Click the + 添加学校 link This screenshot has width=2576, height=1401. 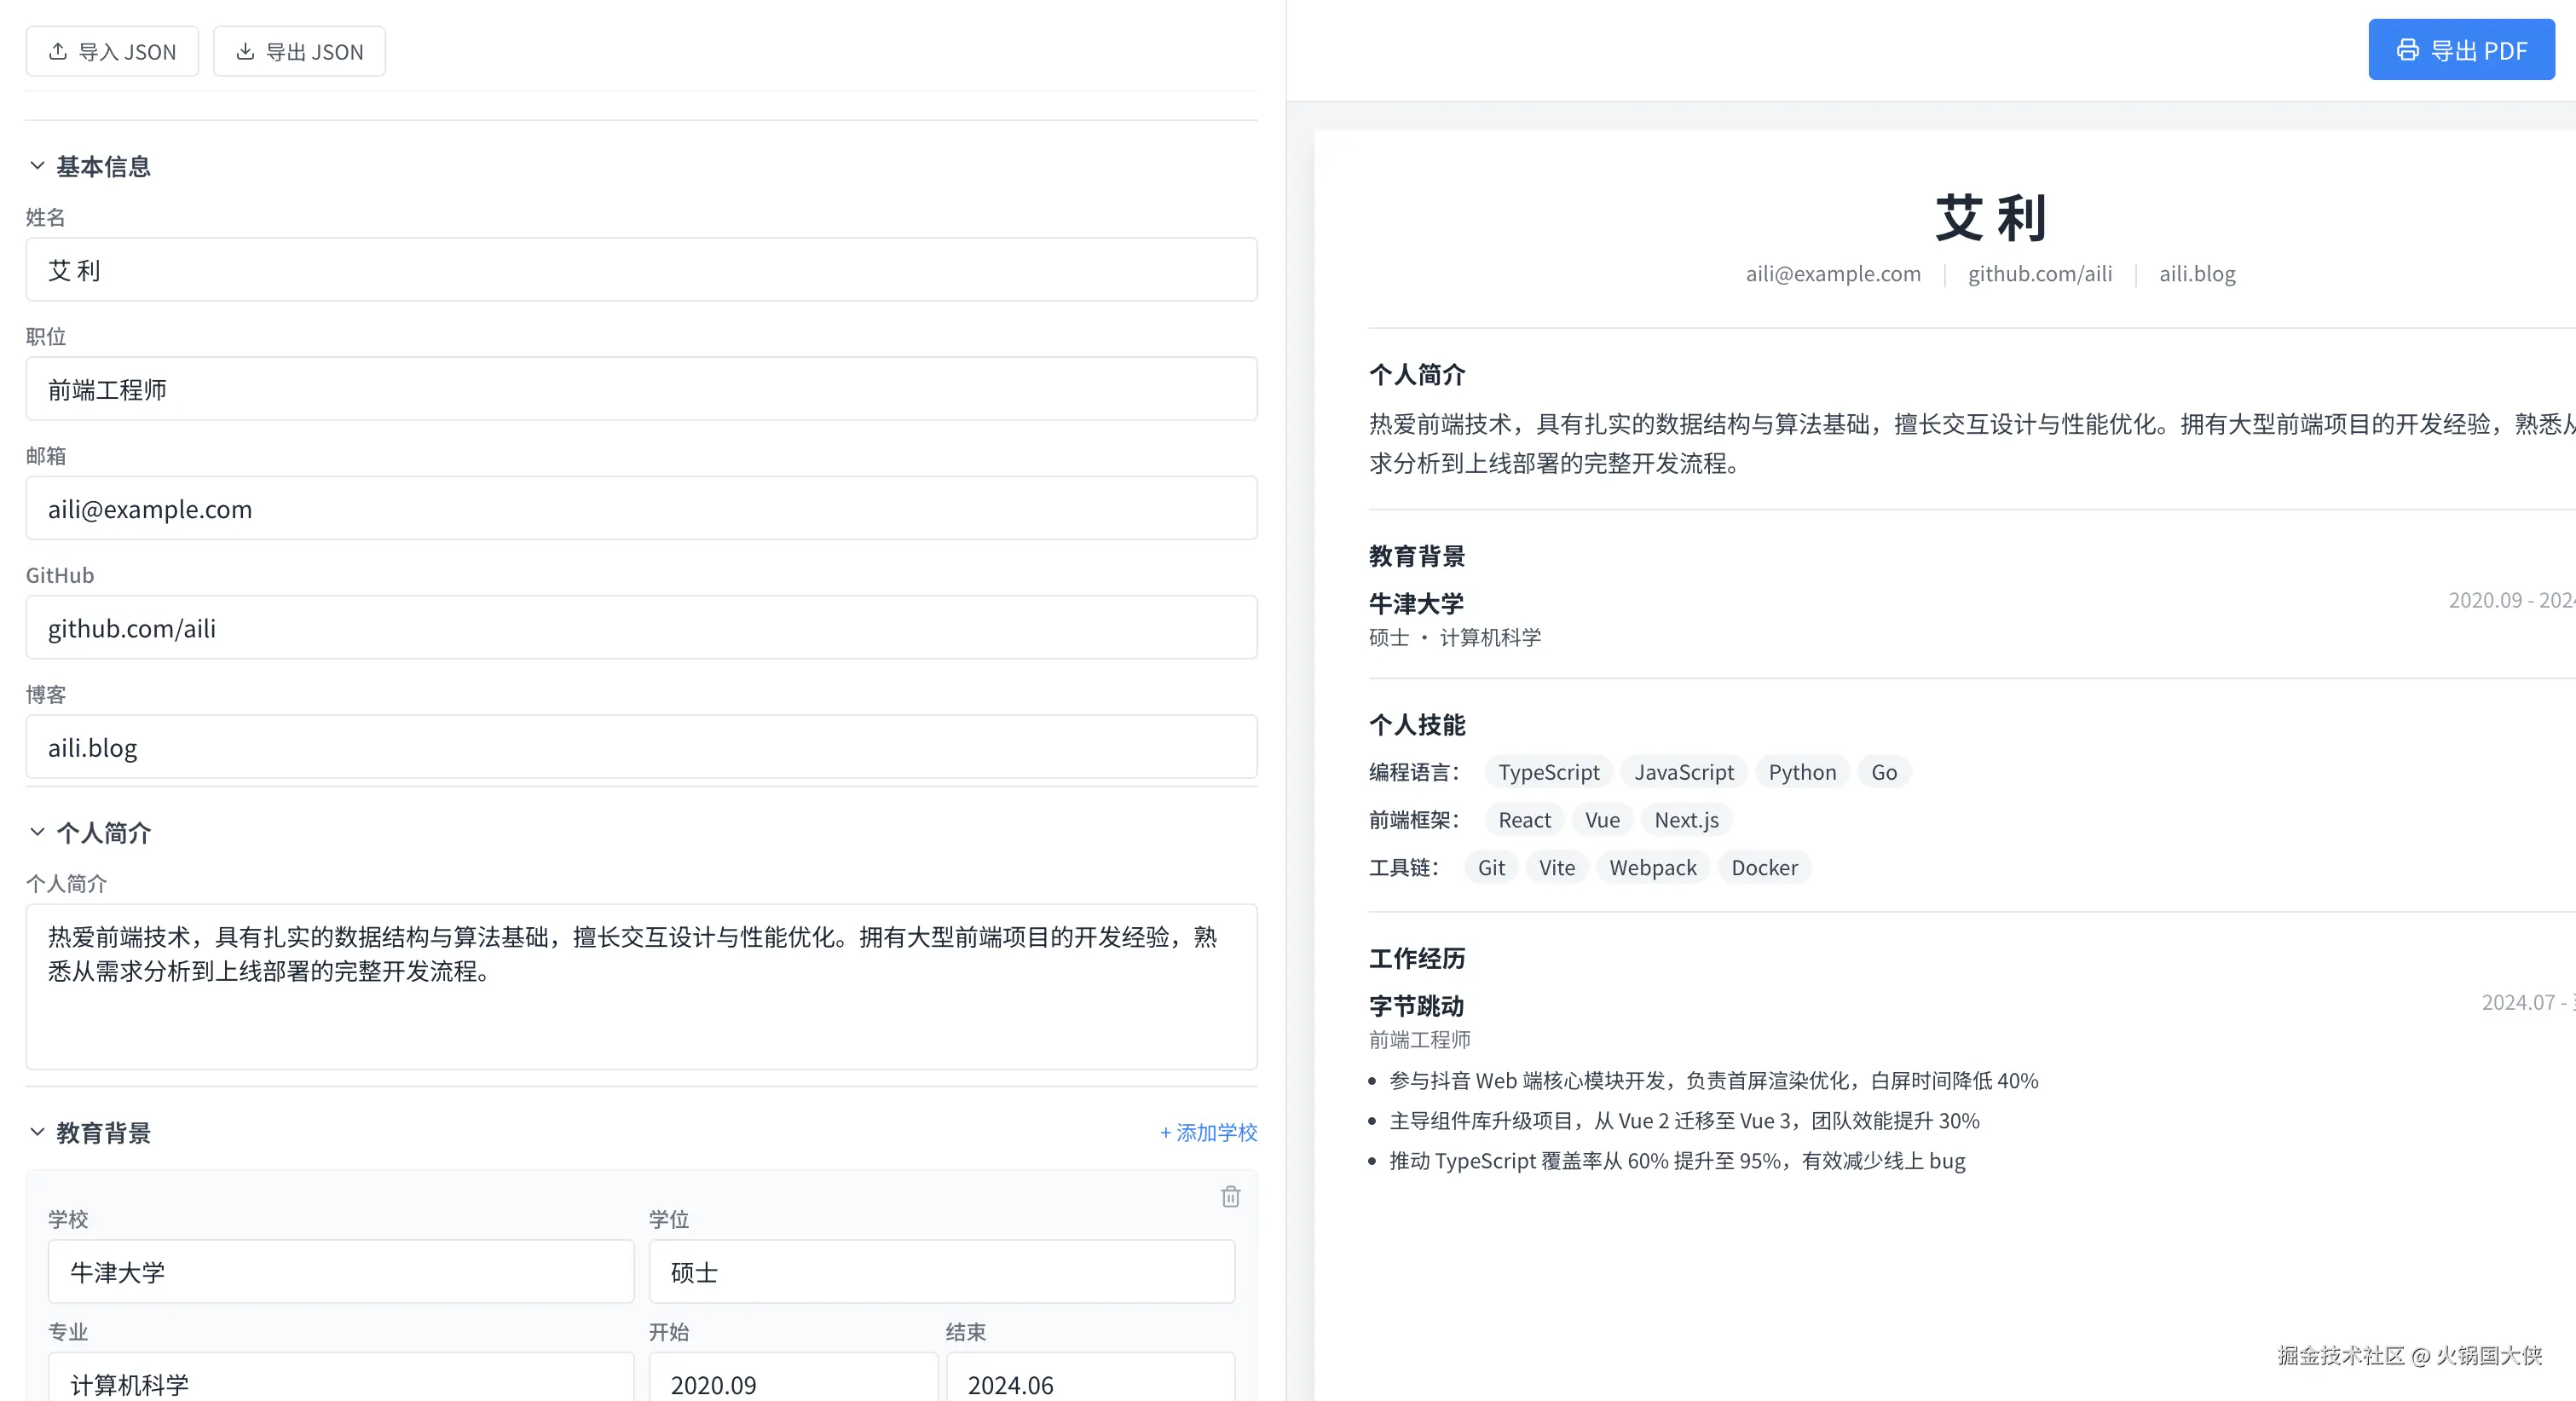[x=1208, y=1132]
